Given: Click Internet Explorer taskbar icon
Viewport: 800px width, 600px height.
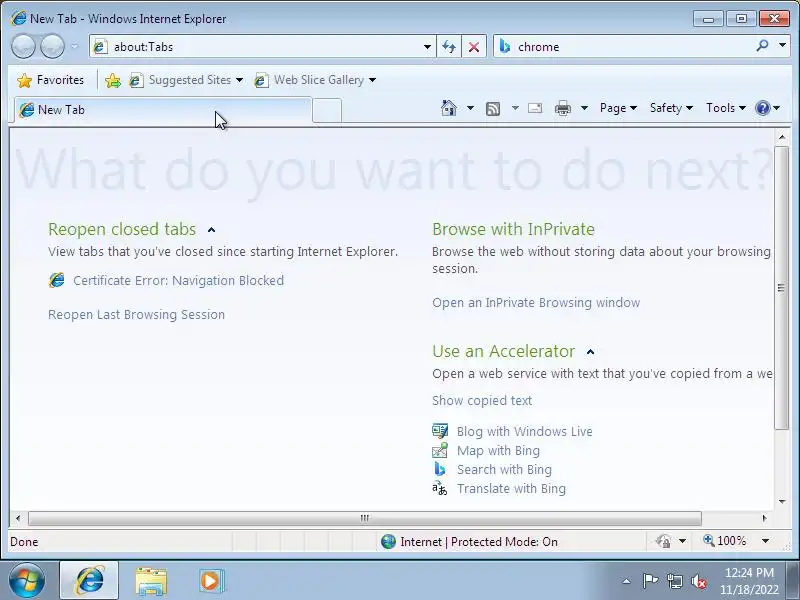Looking at the screenshot, I should [x=89, y=581].
